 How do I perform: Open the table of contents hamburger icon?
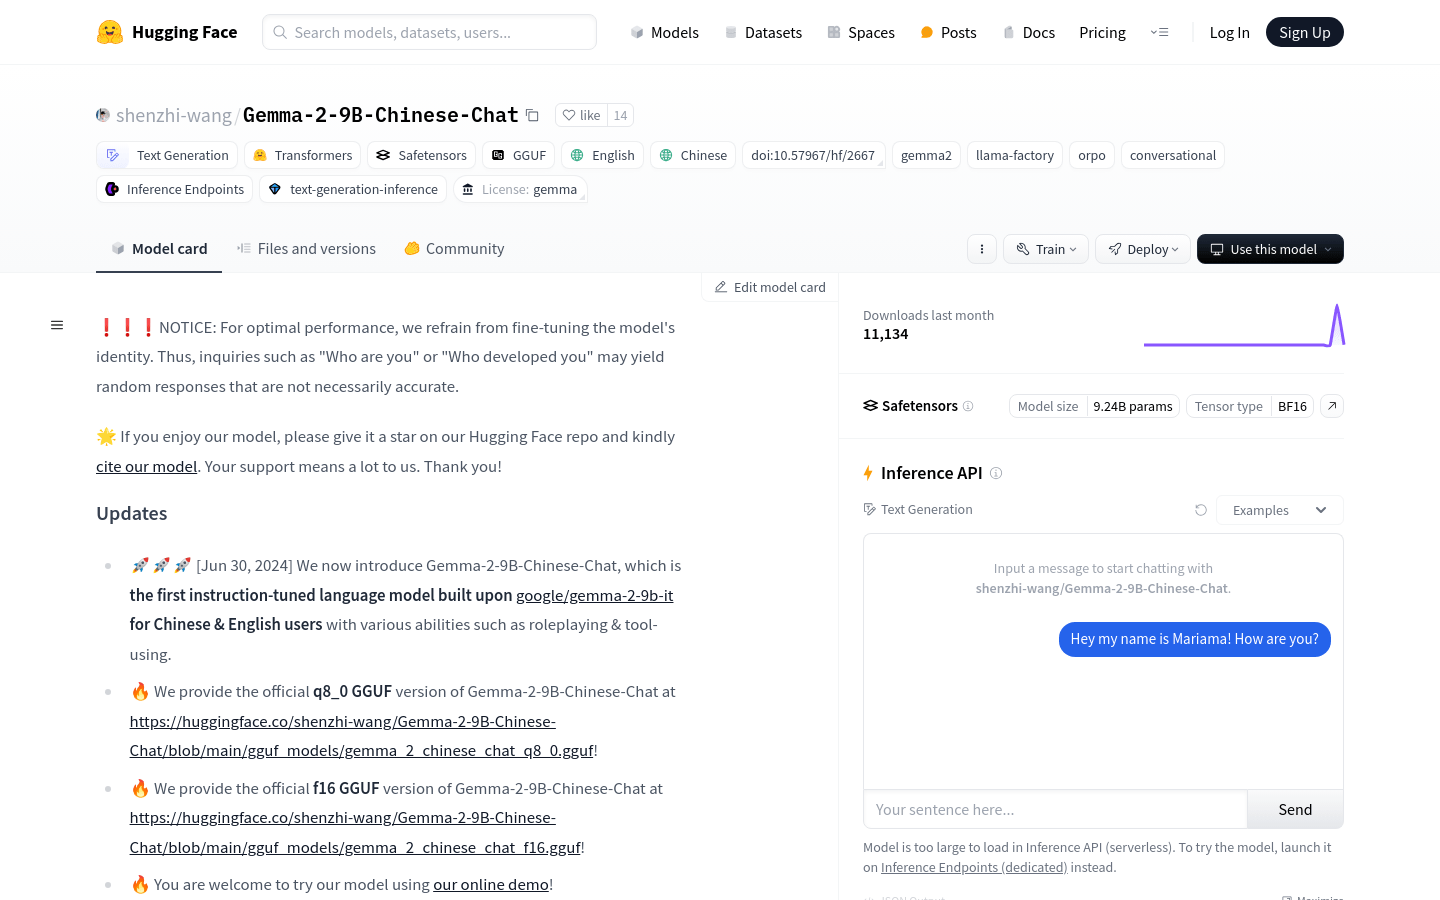pos(57,325)
